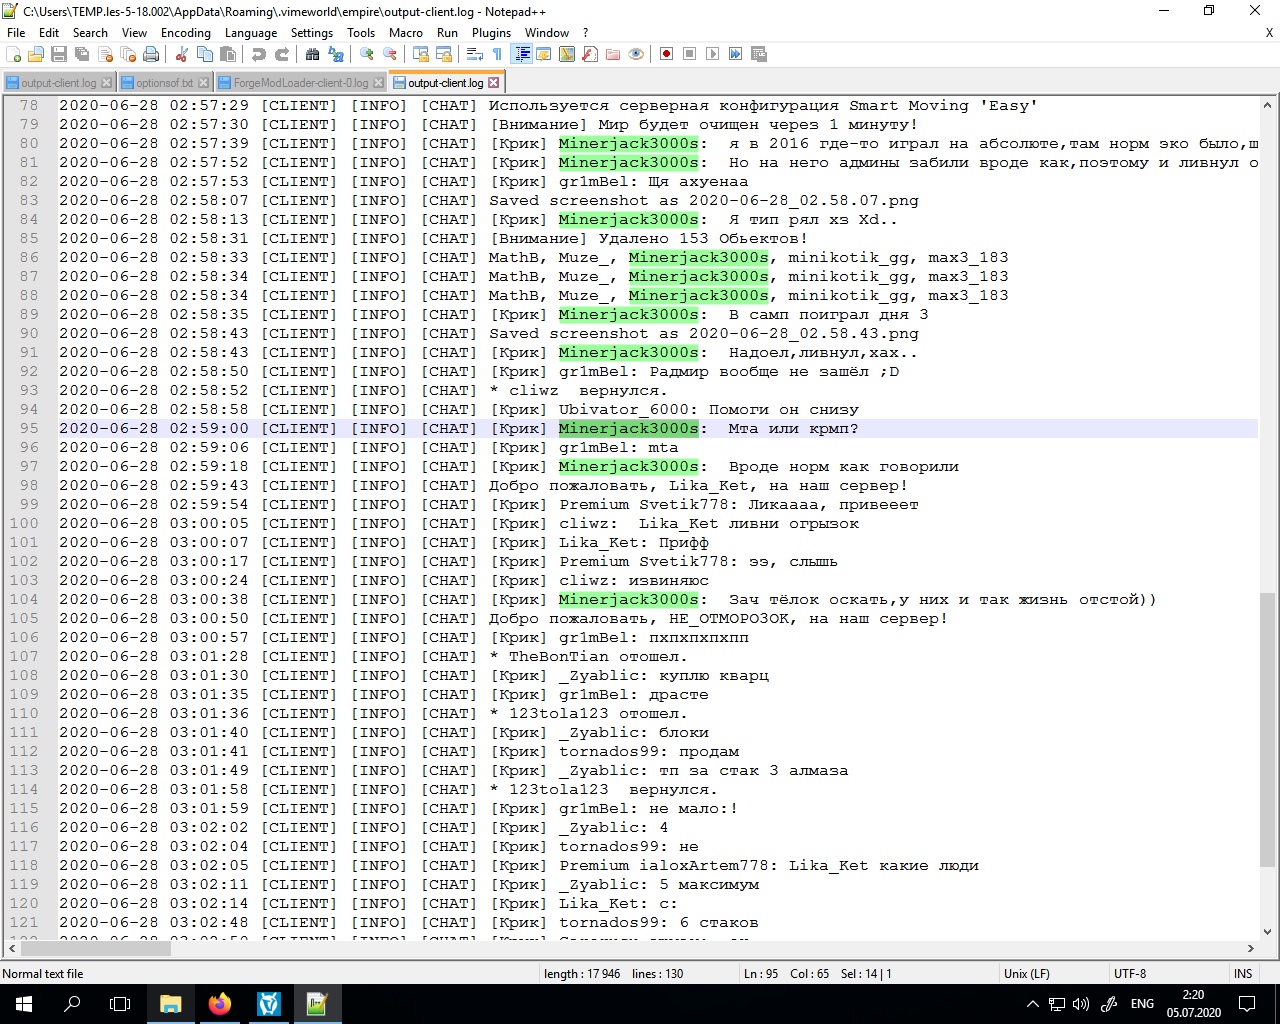1280x1024 pixels.
Task: Toggle the indent guide icon
Action: click(521, 54)
